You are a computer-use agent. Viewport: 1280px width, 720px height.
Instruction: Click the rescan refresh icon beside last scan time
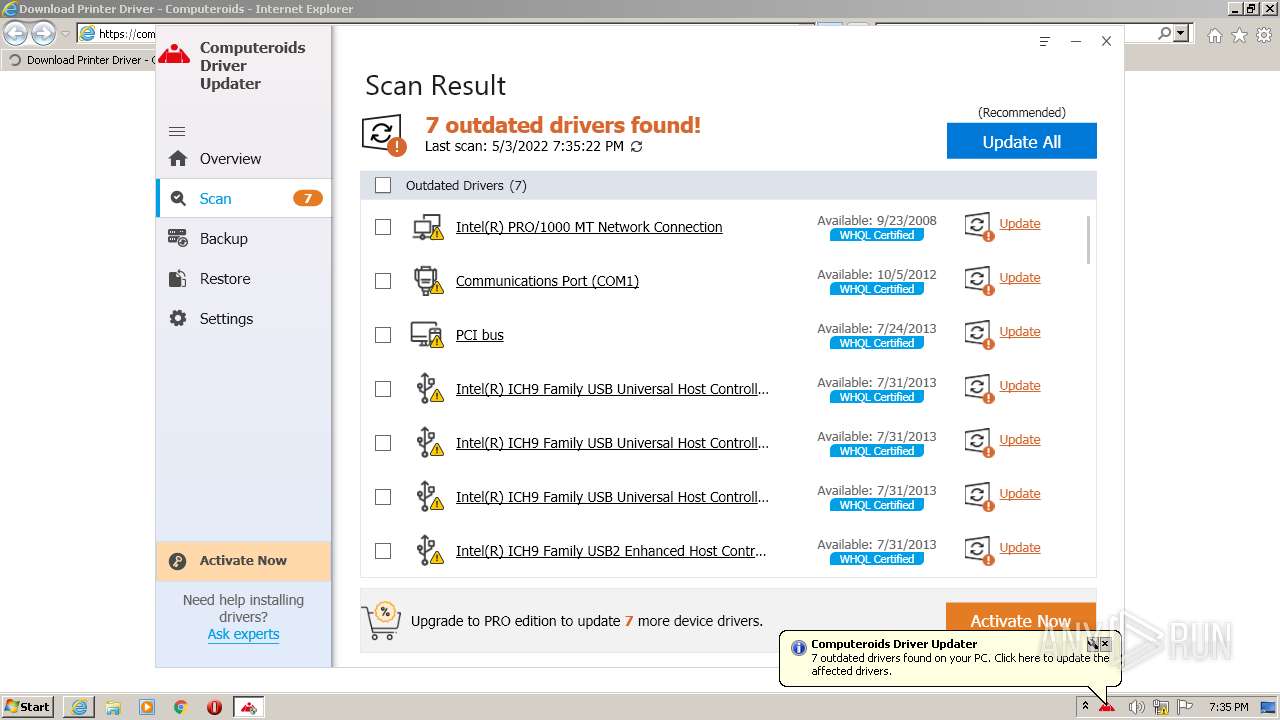[x=636, y=147]
